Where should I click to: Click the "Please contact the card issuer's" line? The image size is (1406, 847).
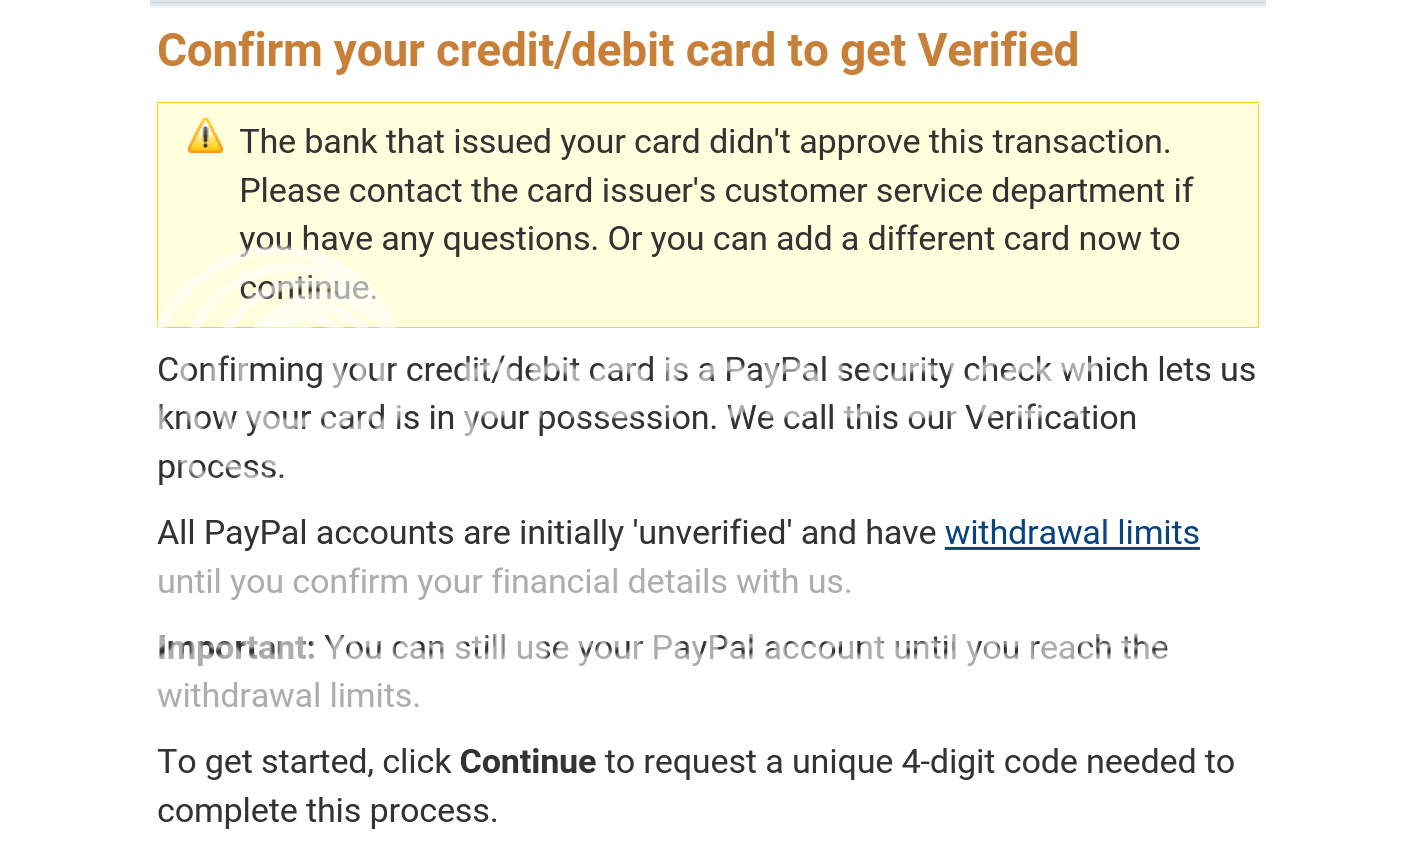coord(716,191)
